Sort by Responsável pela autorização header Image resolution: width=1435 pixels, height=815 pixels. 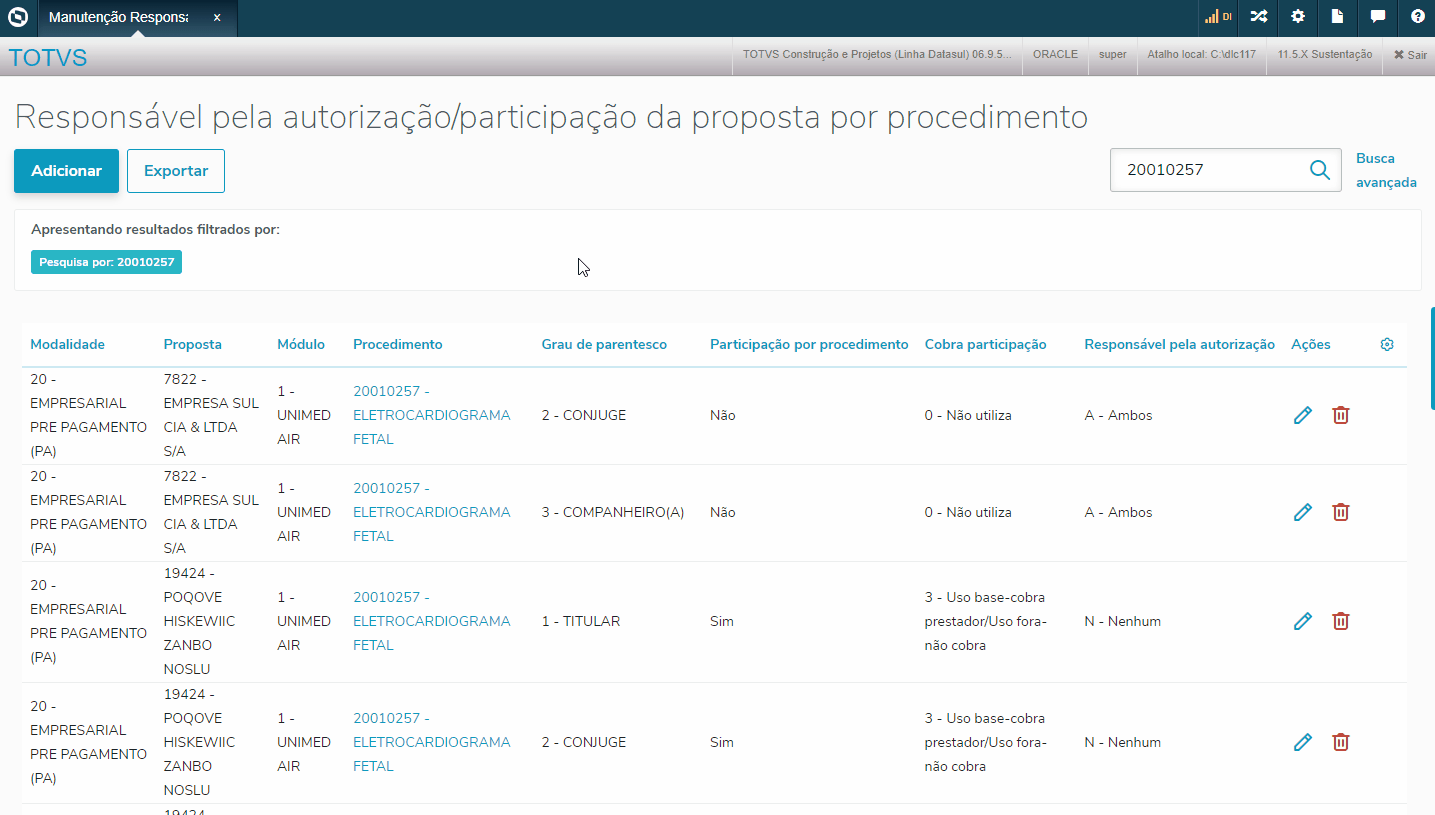(x=1179, y=344)
